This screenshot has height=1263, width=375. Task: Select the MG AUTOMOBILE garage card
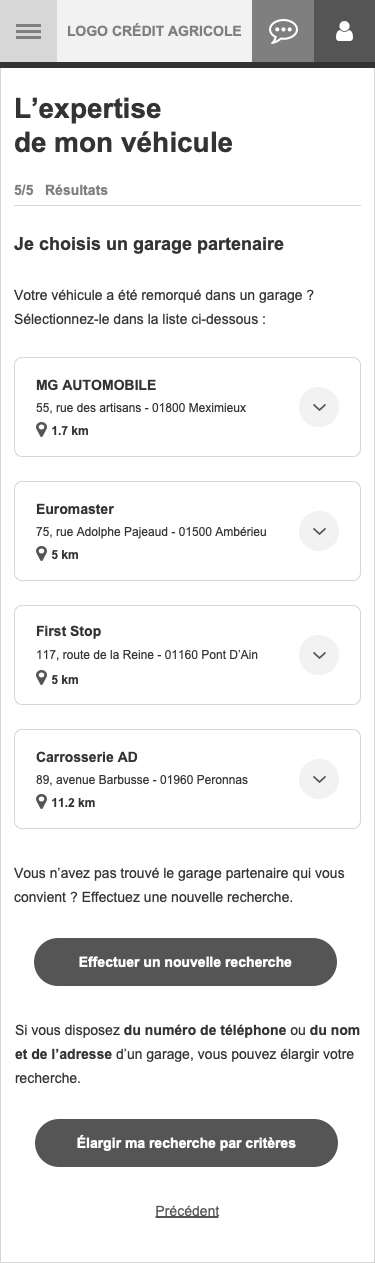(187, 407)
